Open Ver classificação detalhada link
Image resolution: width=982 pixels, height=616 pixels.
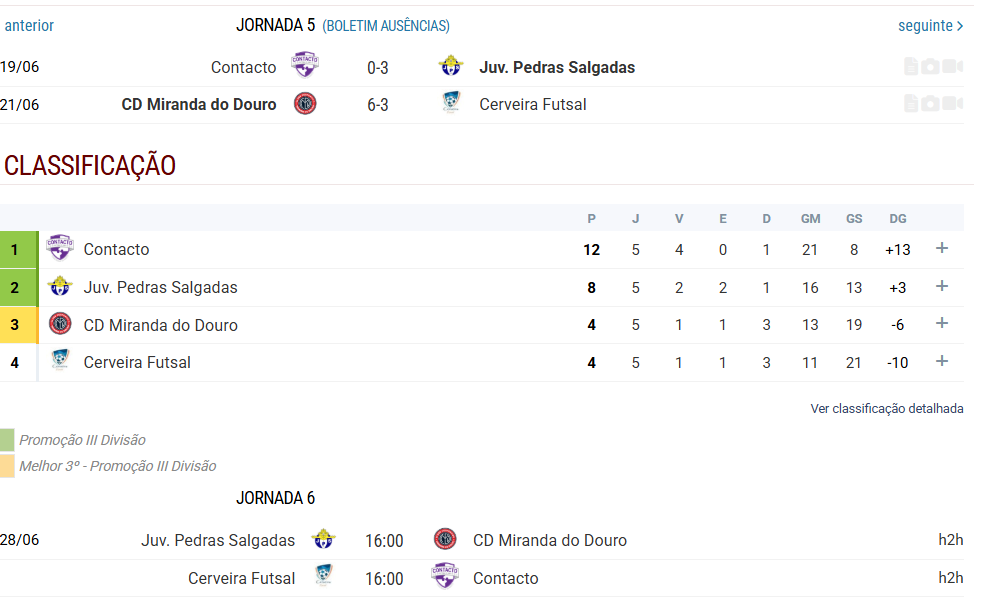click(887, 409)
